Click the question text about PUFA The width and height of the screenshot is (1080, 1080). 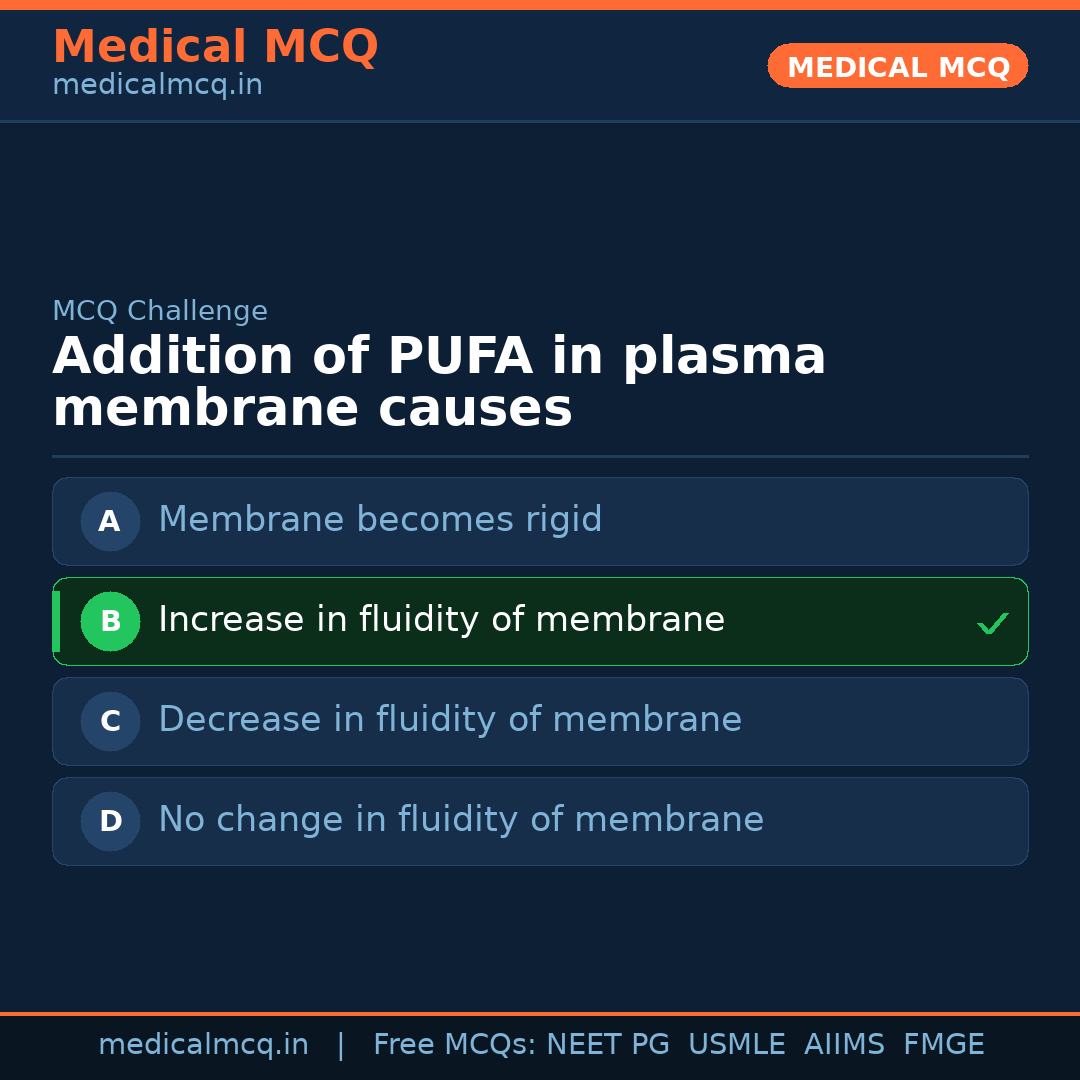pos(439,382)
